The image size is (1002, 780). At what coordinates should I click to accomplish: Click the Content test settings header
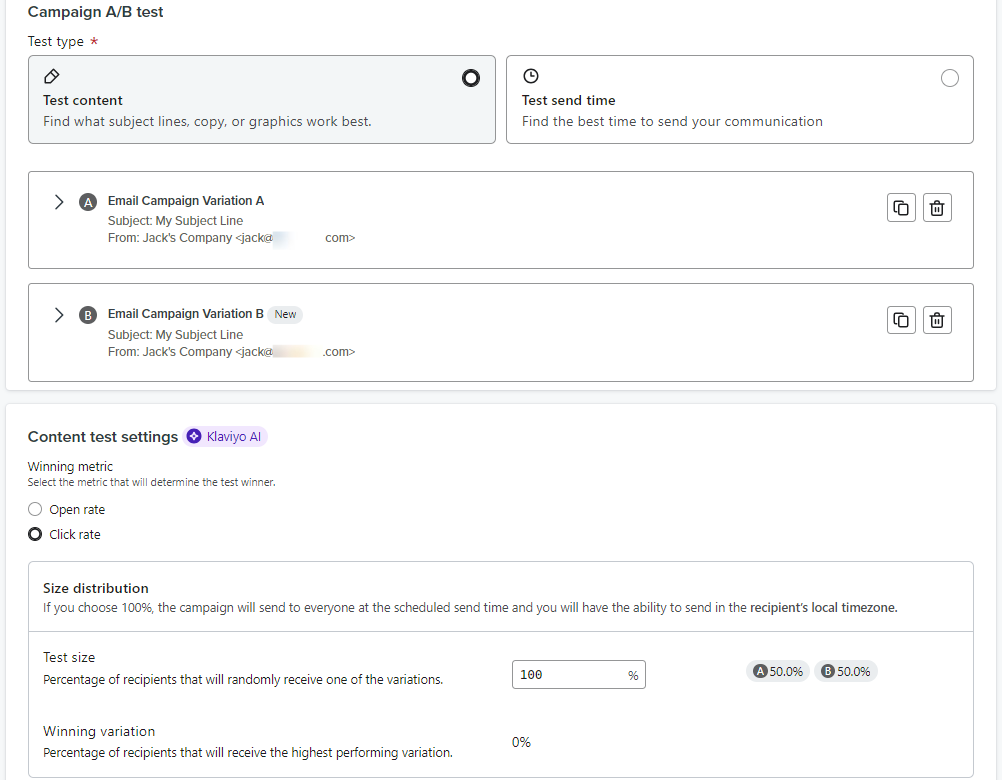(x=103, y=436)
